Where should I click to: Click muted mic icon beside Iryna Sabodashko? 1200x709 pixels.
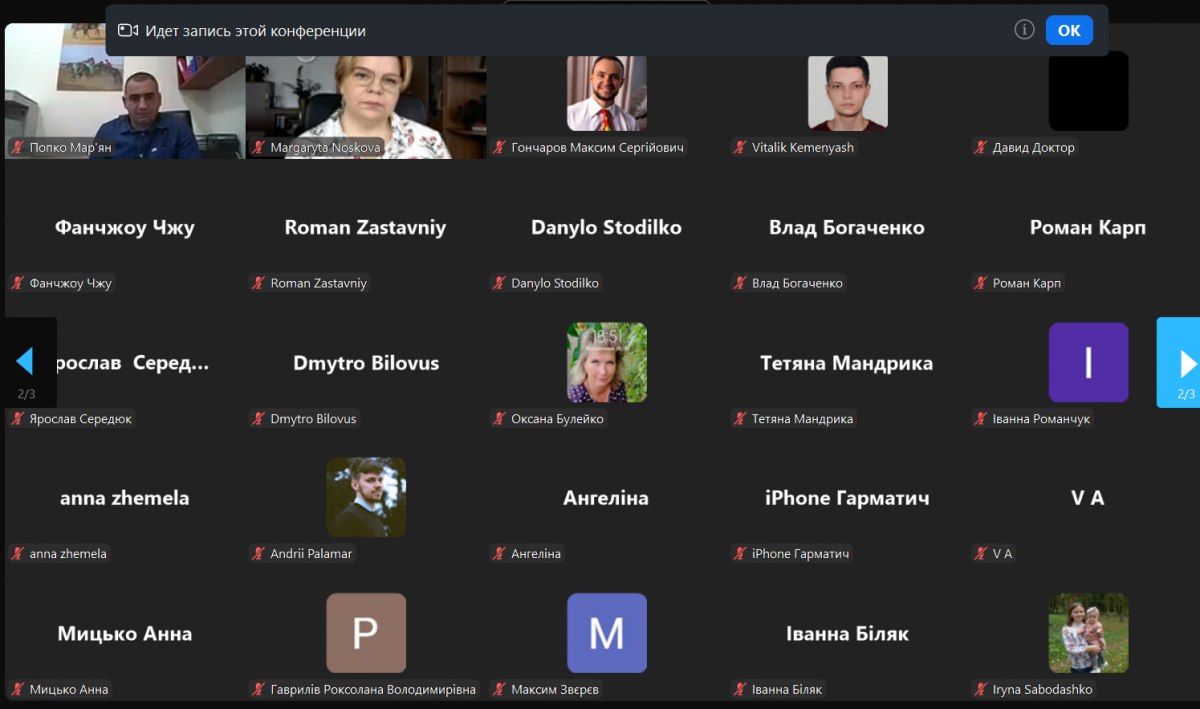click(x=981, y=690)
